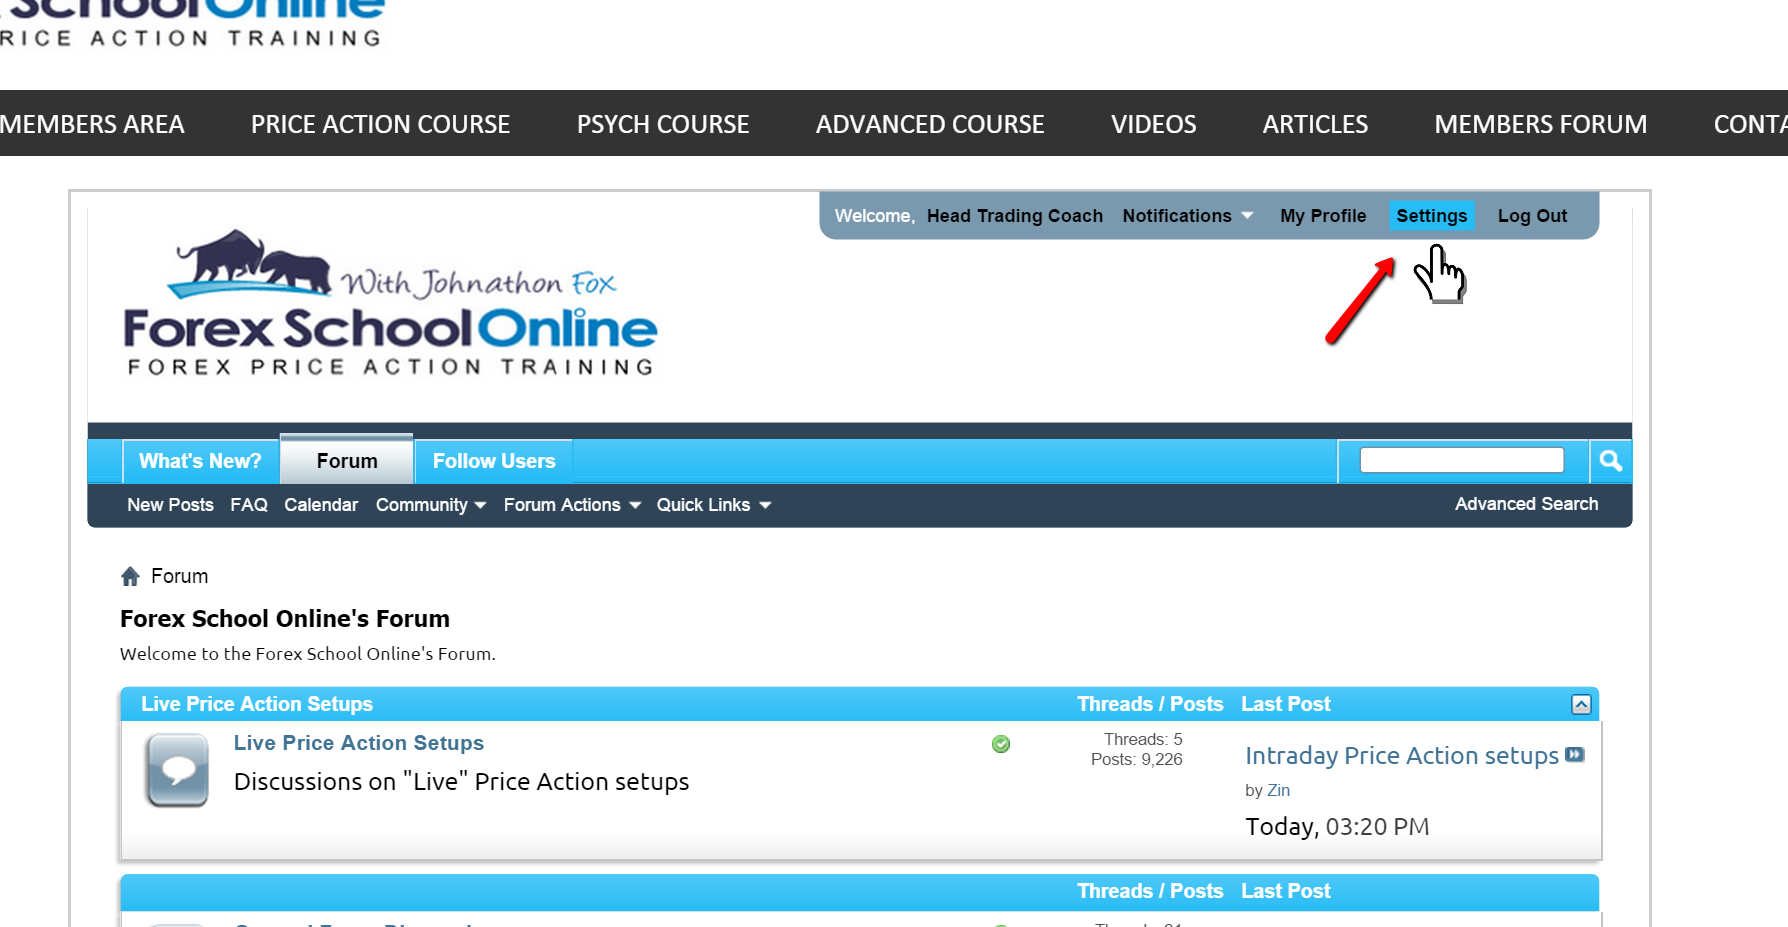Open the Articles section
This screenshot has width=1788, height=927.
coord(1315,124)
